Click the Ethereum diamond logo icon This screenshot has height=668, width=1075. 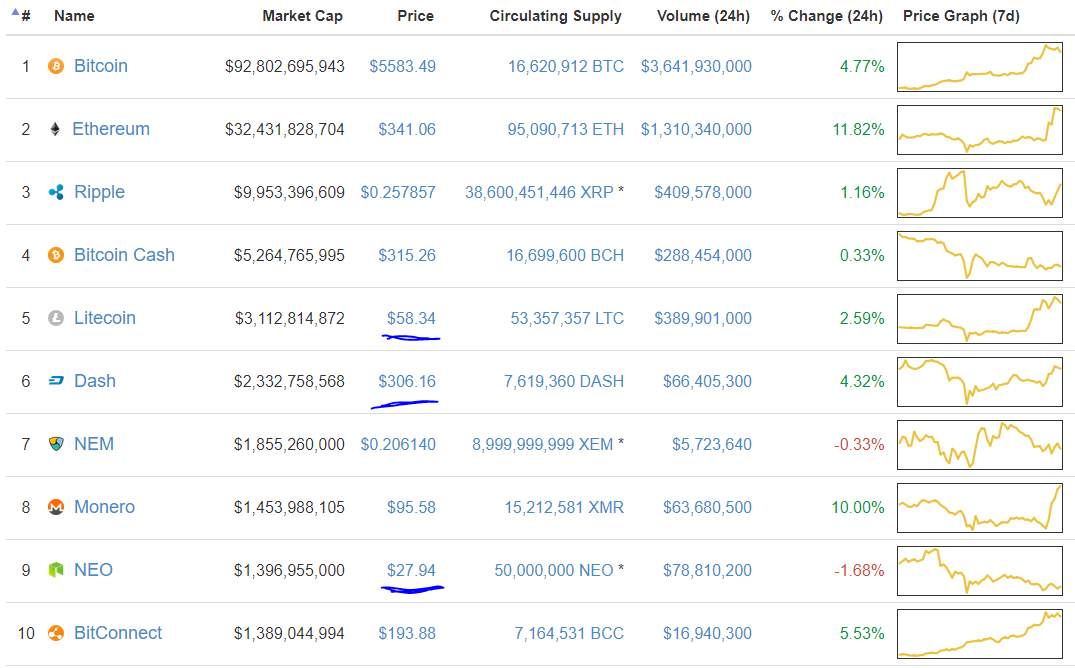click(x=55, y=129)
